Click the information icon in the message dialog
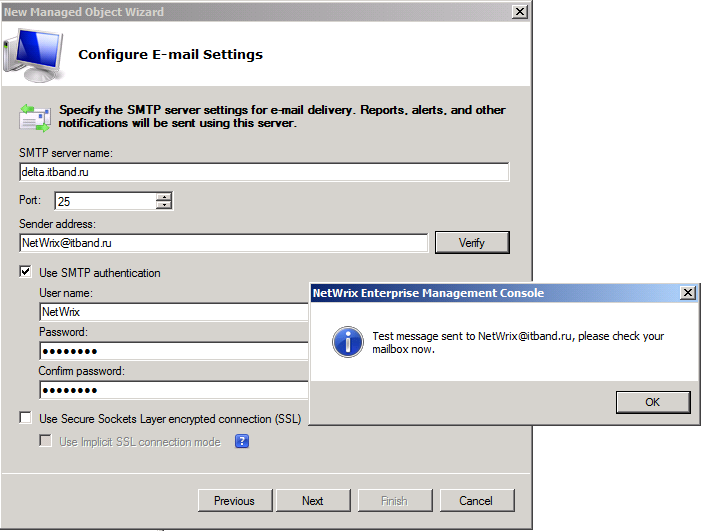 coord(348,342)
